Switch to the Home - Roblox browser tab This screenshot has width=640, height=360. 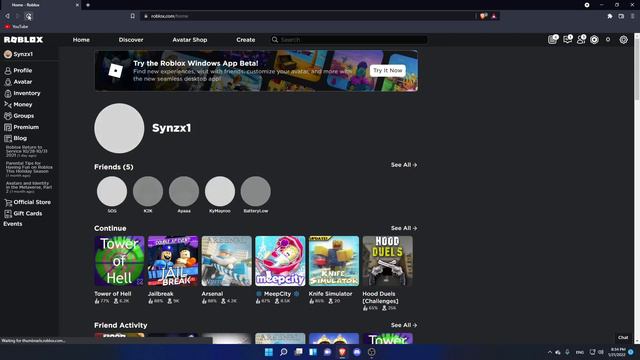pyautogui.click(x=41, y=5)
